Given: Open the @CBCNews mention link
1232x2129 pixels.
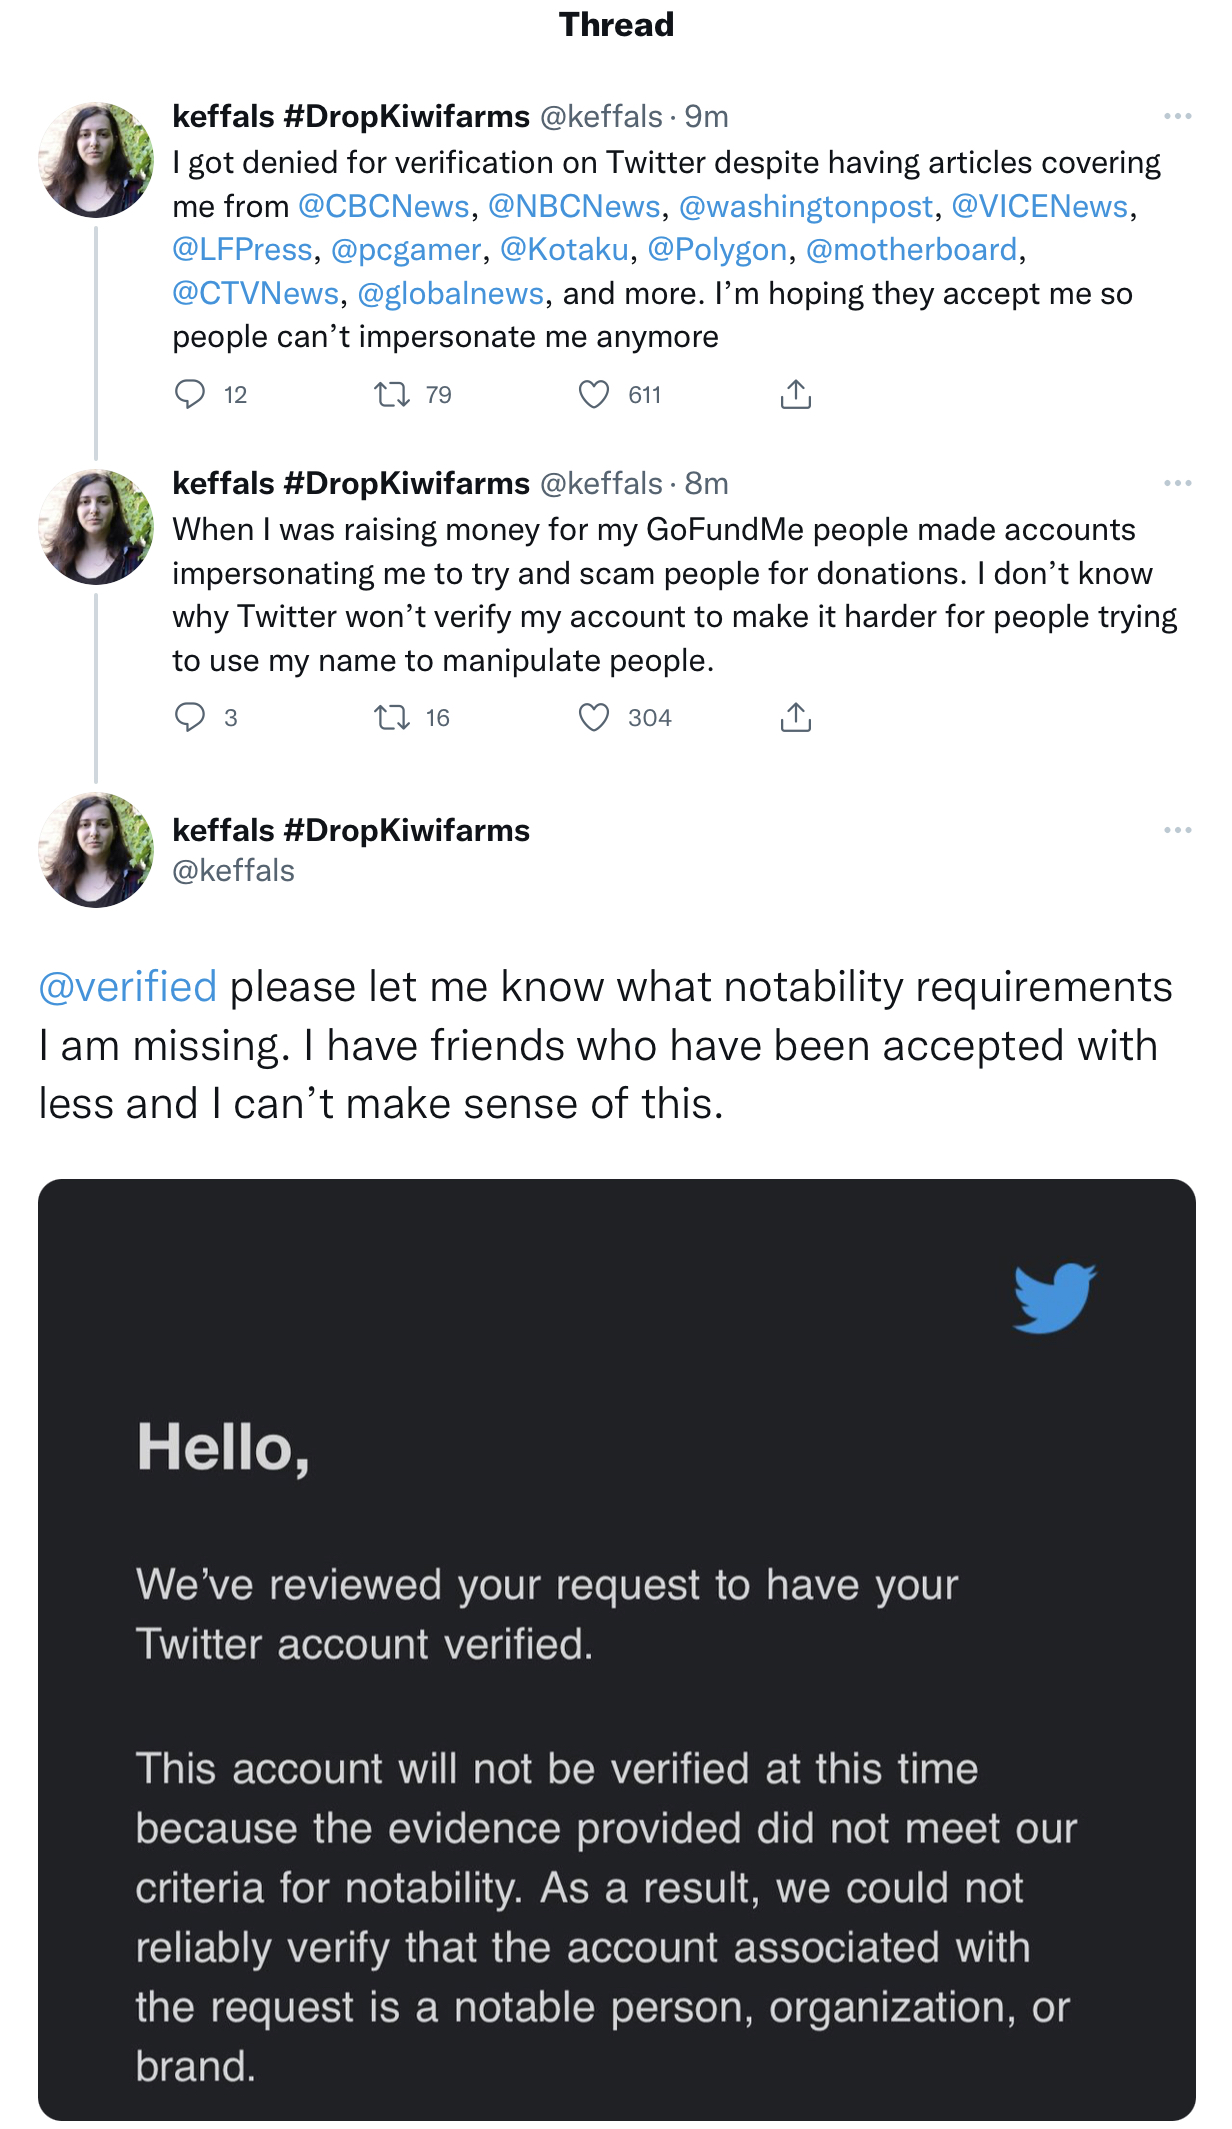Looking at the screenshot, I should (384, 206).
